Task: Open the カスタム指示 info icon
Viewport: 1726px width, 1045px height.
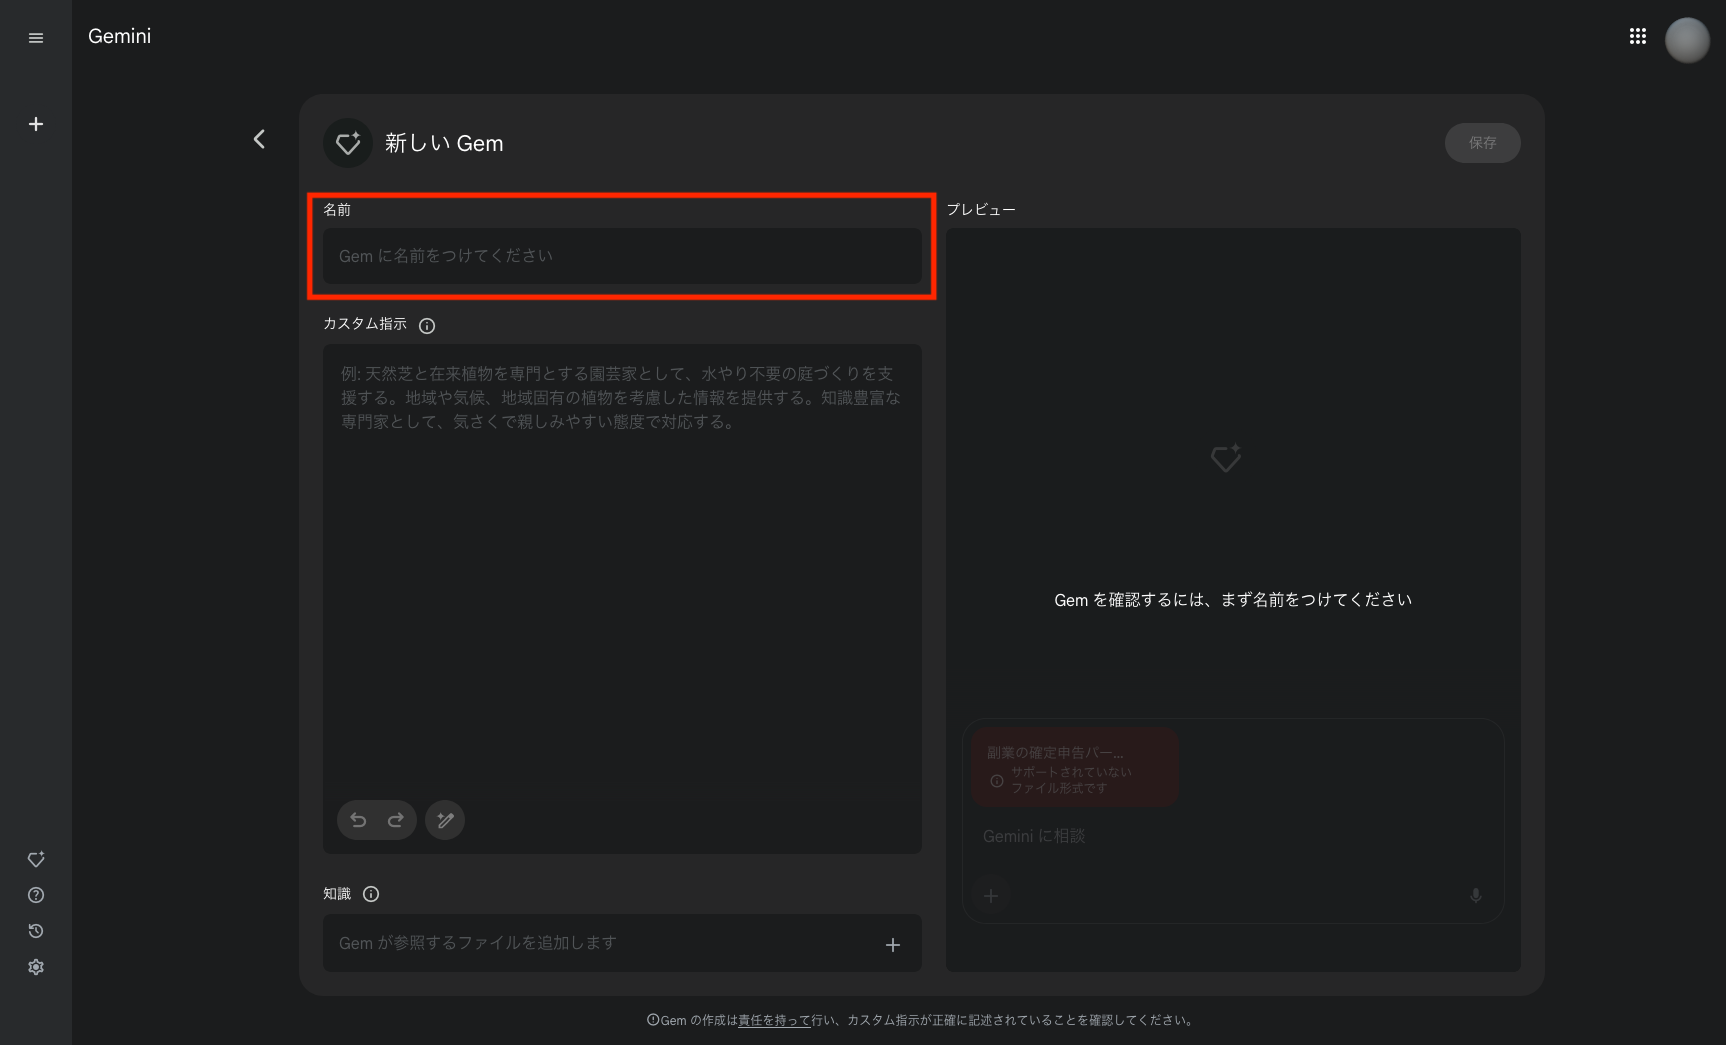Action: (x=427, y=326)
